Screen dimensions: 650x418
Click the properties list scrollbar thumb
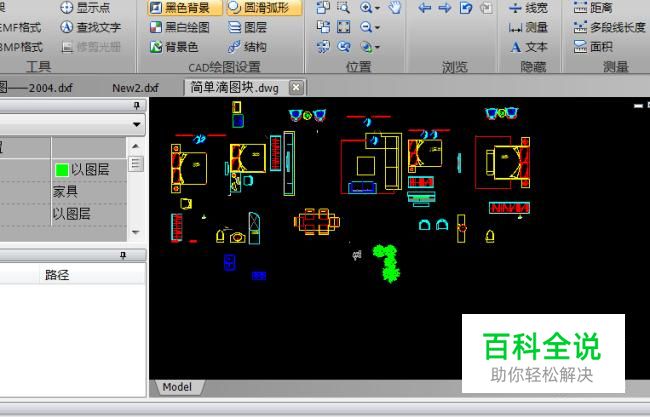[136, 163]
